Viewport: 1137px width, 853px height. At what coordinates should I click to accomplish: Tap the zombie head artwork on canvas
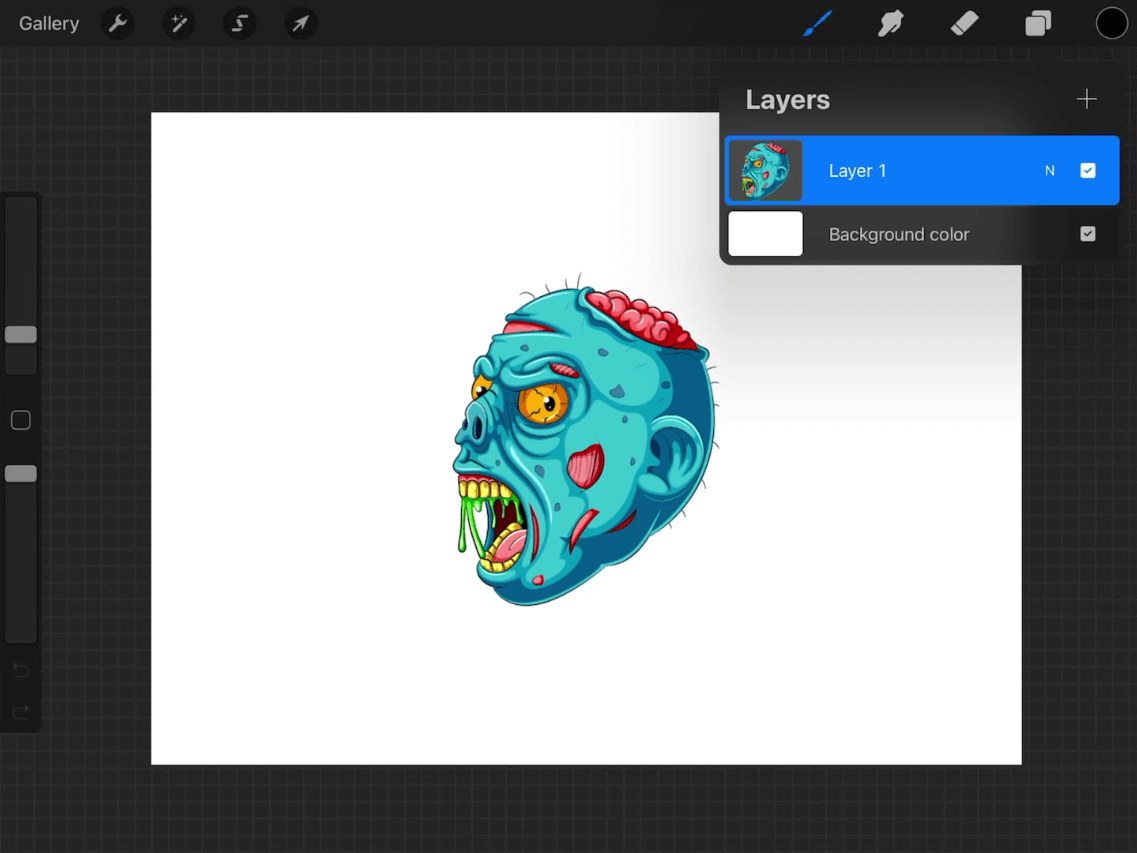click(586, 440)
